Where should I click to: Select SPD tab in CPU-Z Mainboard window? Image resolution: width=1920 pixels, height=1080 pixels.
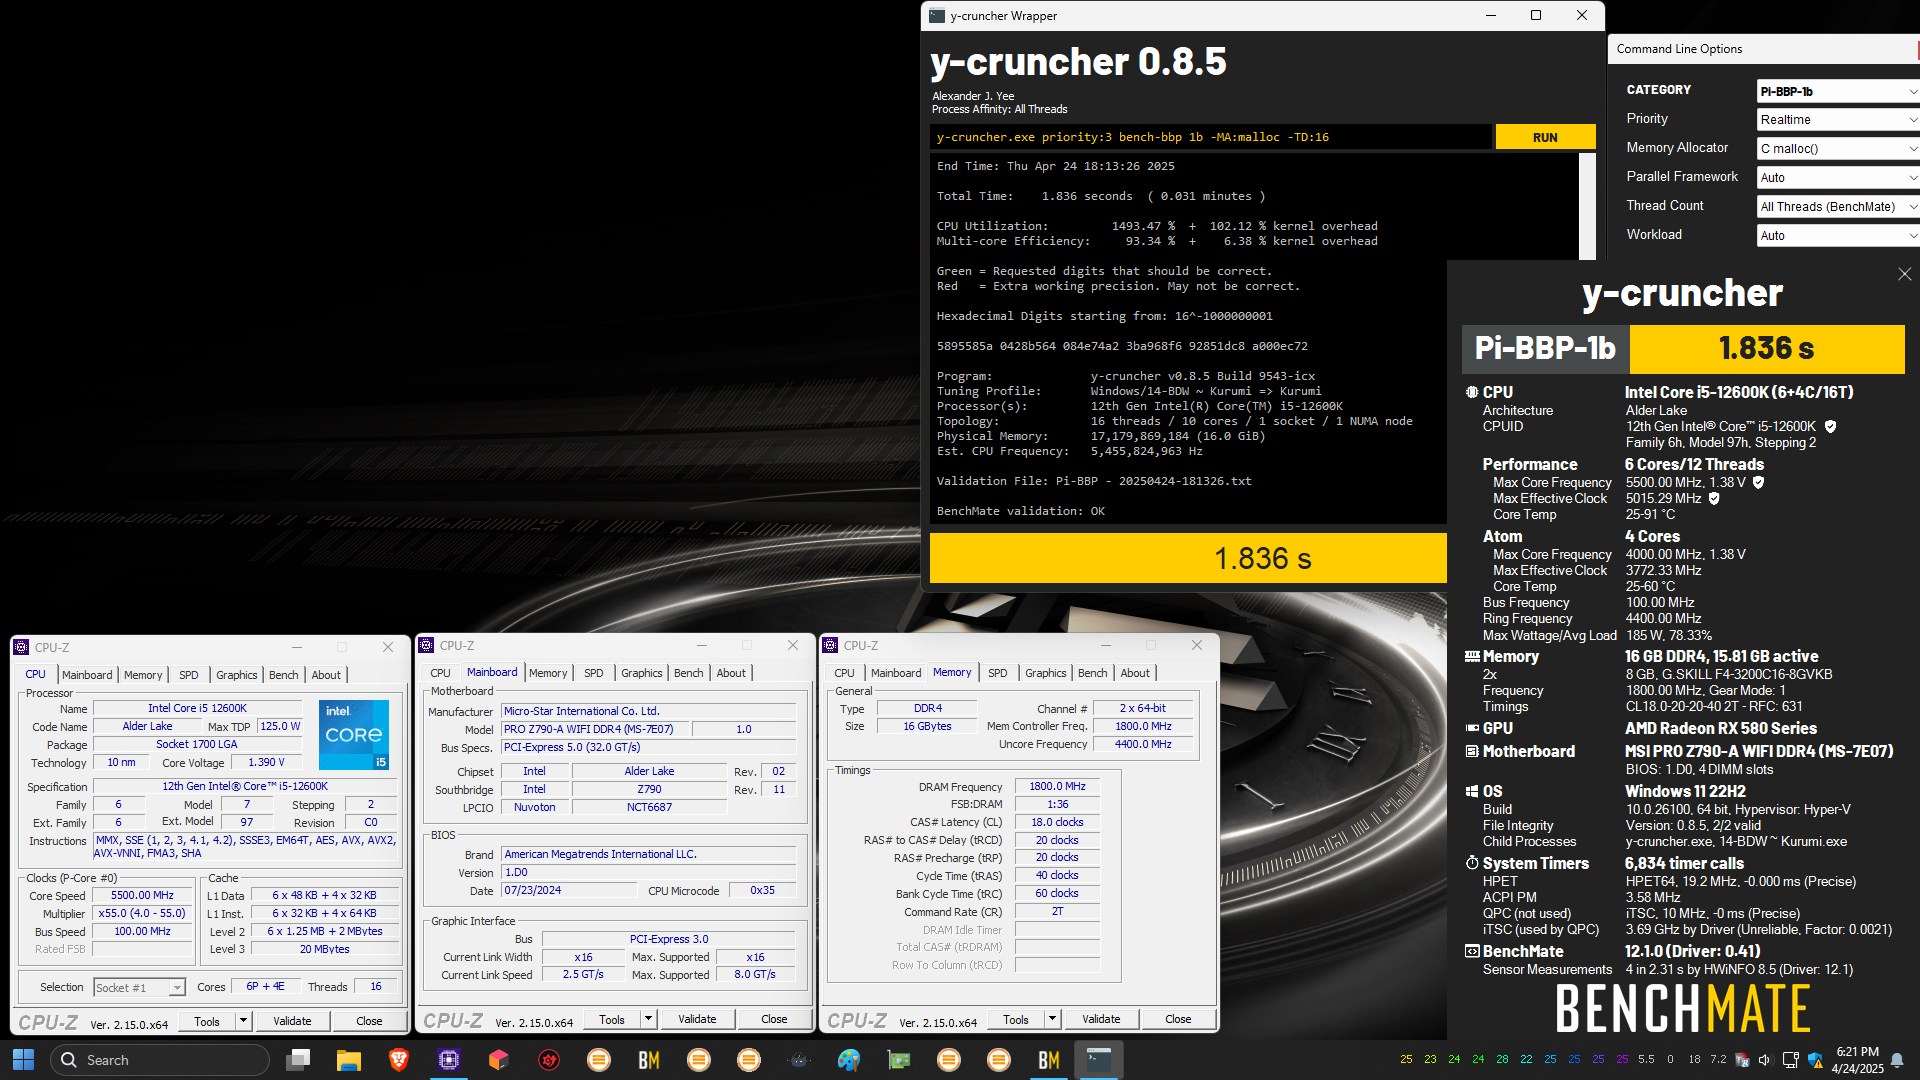click(594, 673)
